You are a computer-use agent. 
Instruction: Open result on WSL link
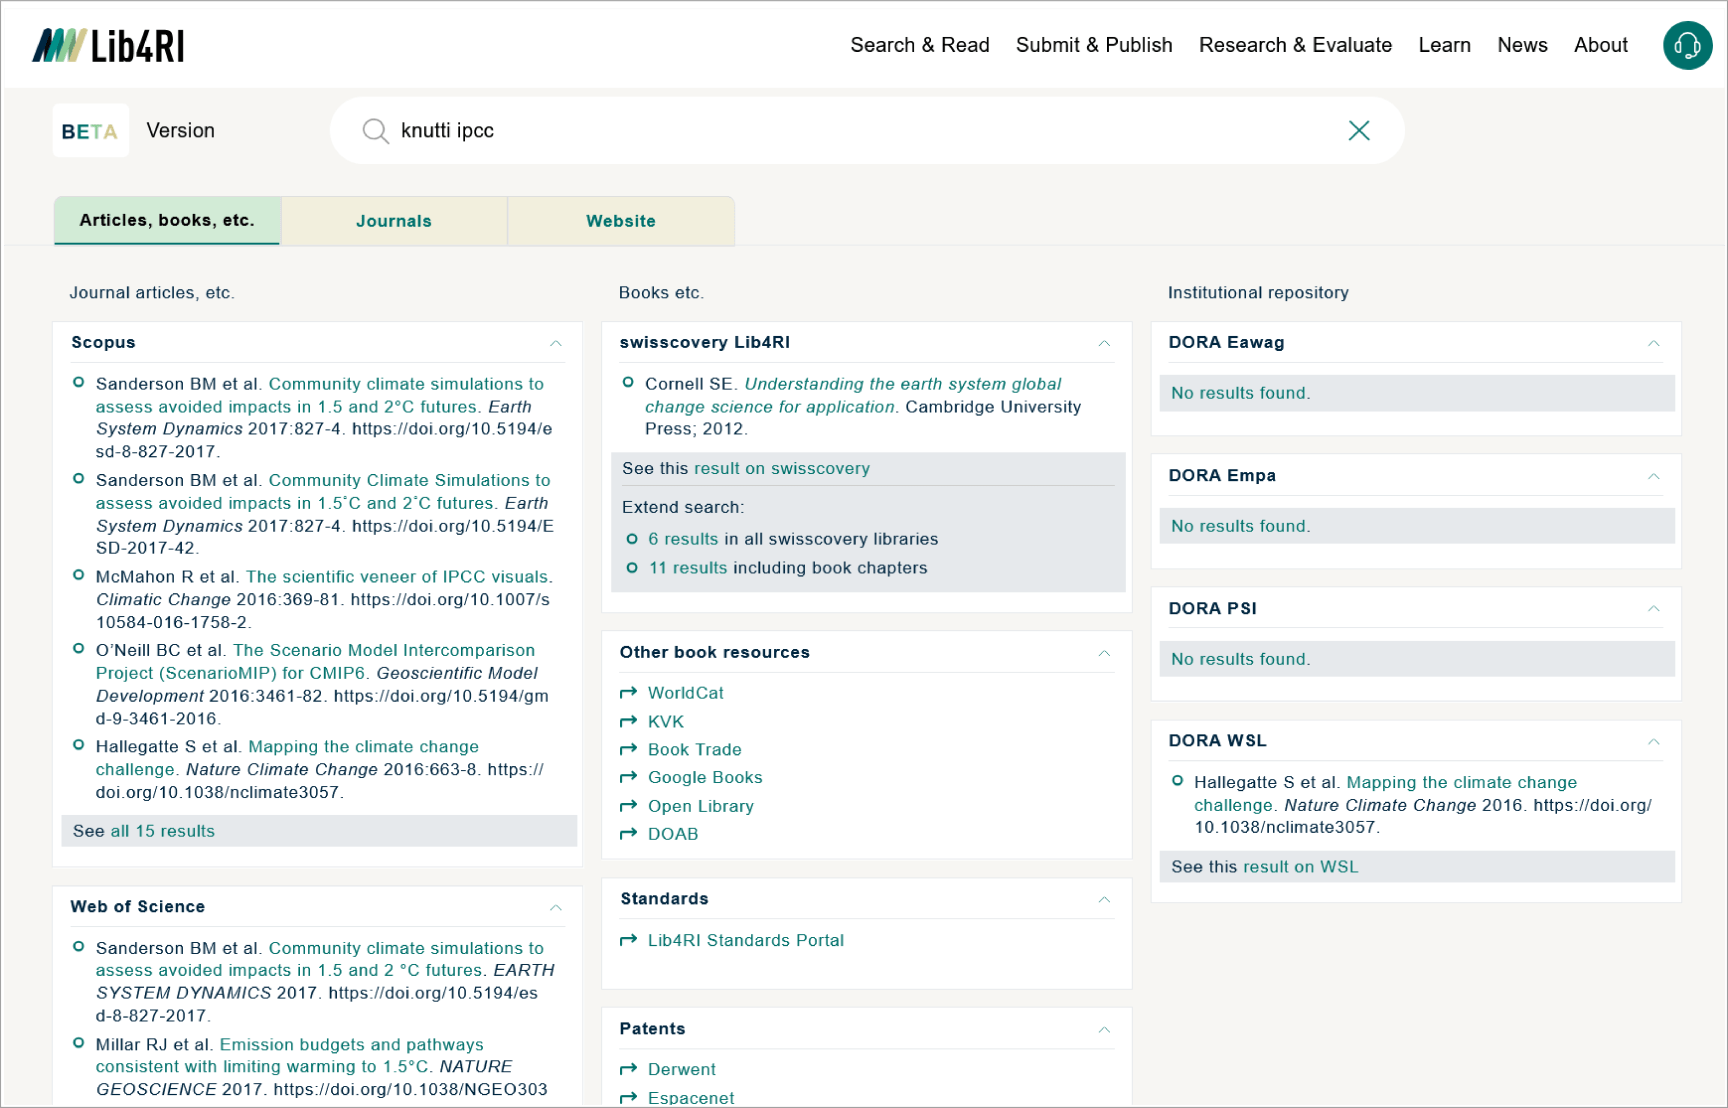tap(1300, 867)
